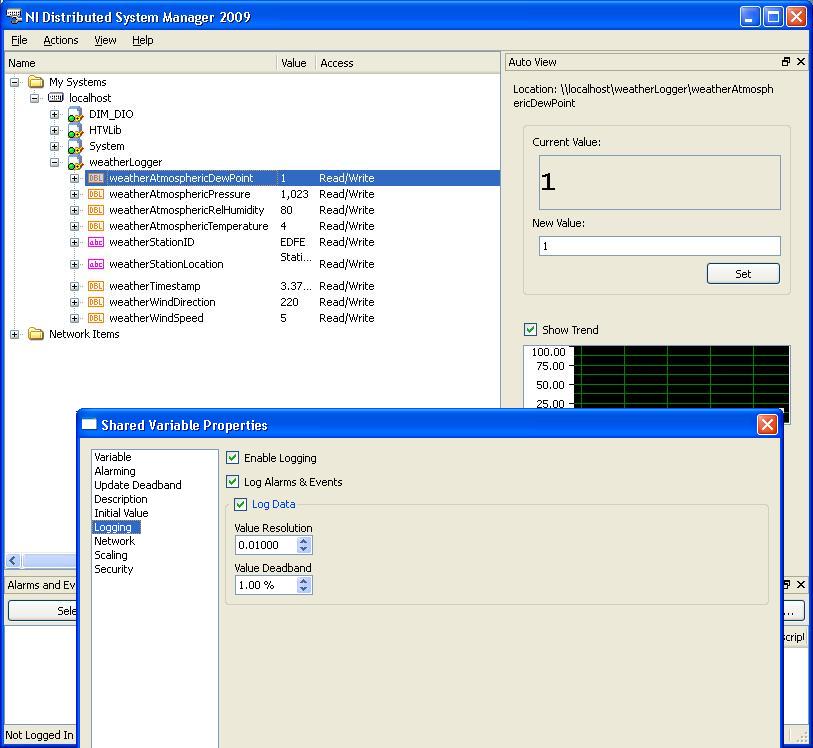Viewport: 813px width, 748px height.
Task: Open the Initial Value page
Action: tap(121, 513)
